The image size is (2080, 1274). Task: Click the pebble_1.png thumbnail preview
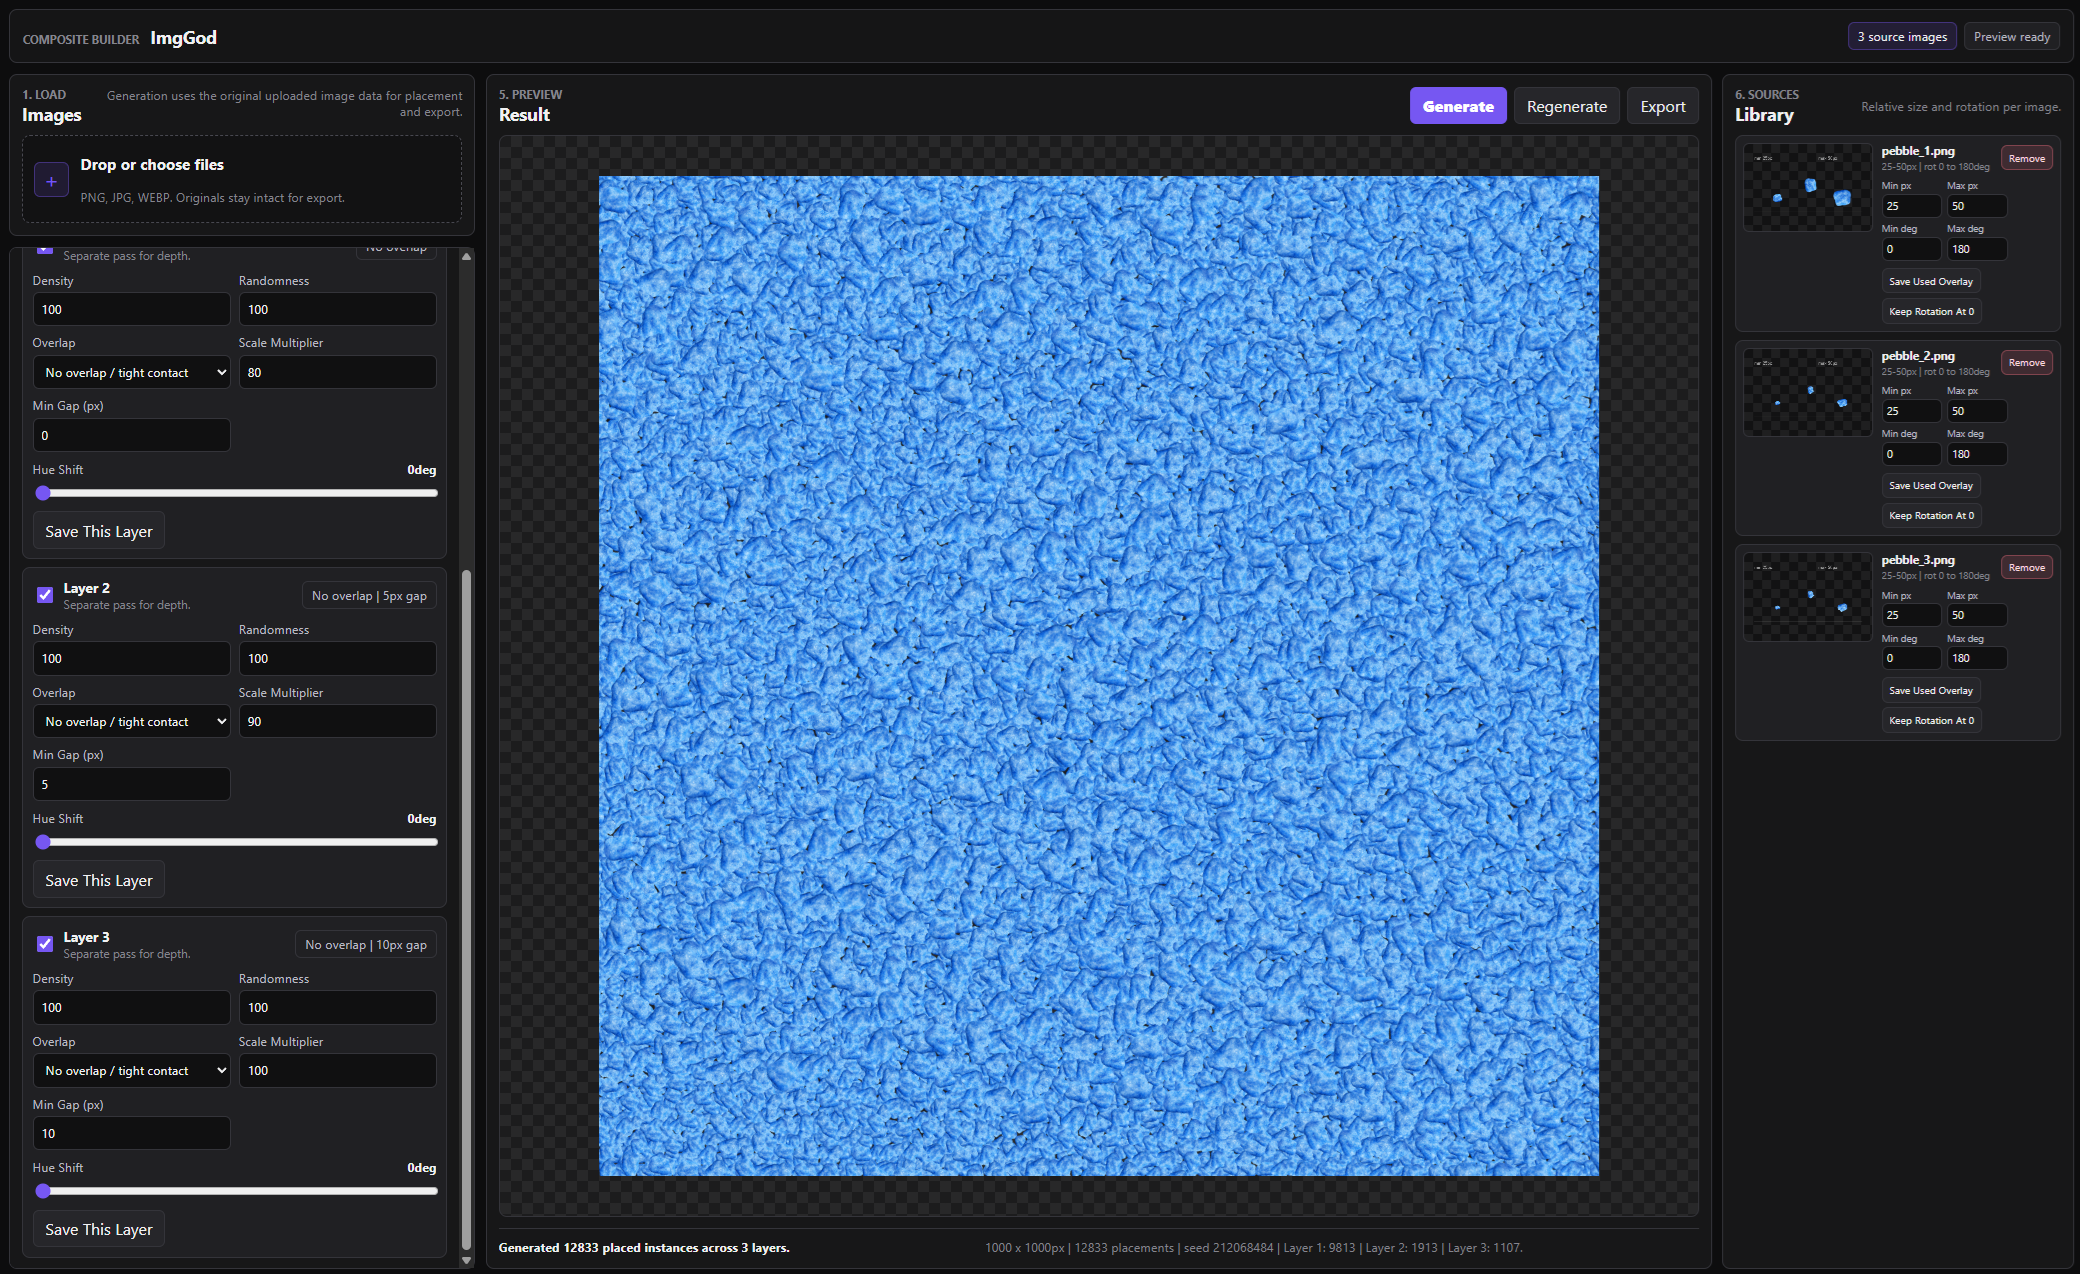1807,187
